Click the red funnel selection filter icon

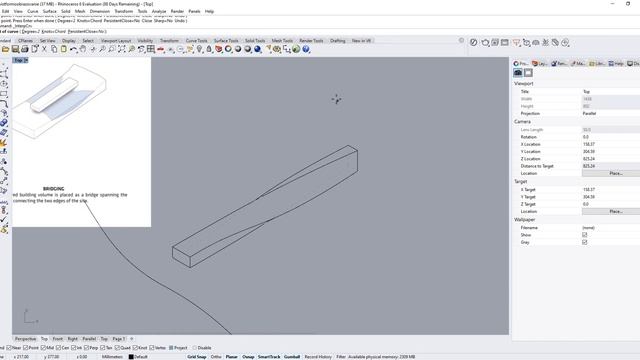pos(516,42)
